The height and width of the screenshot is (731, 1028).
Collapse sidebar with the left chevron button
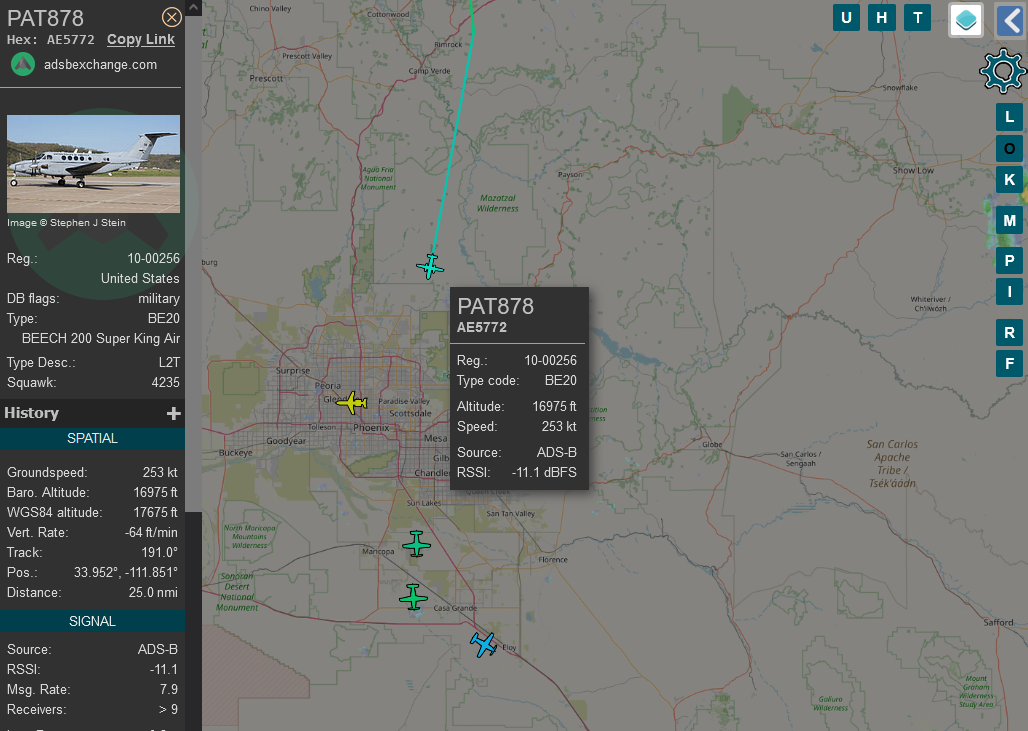point(1010,20)
